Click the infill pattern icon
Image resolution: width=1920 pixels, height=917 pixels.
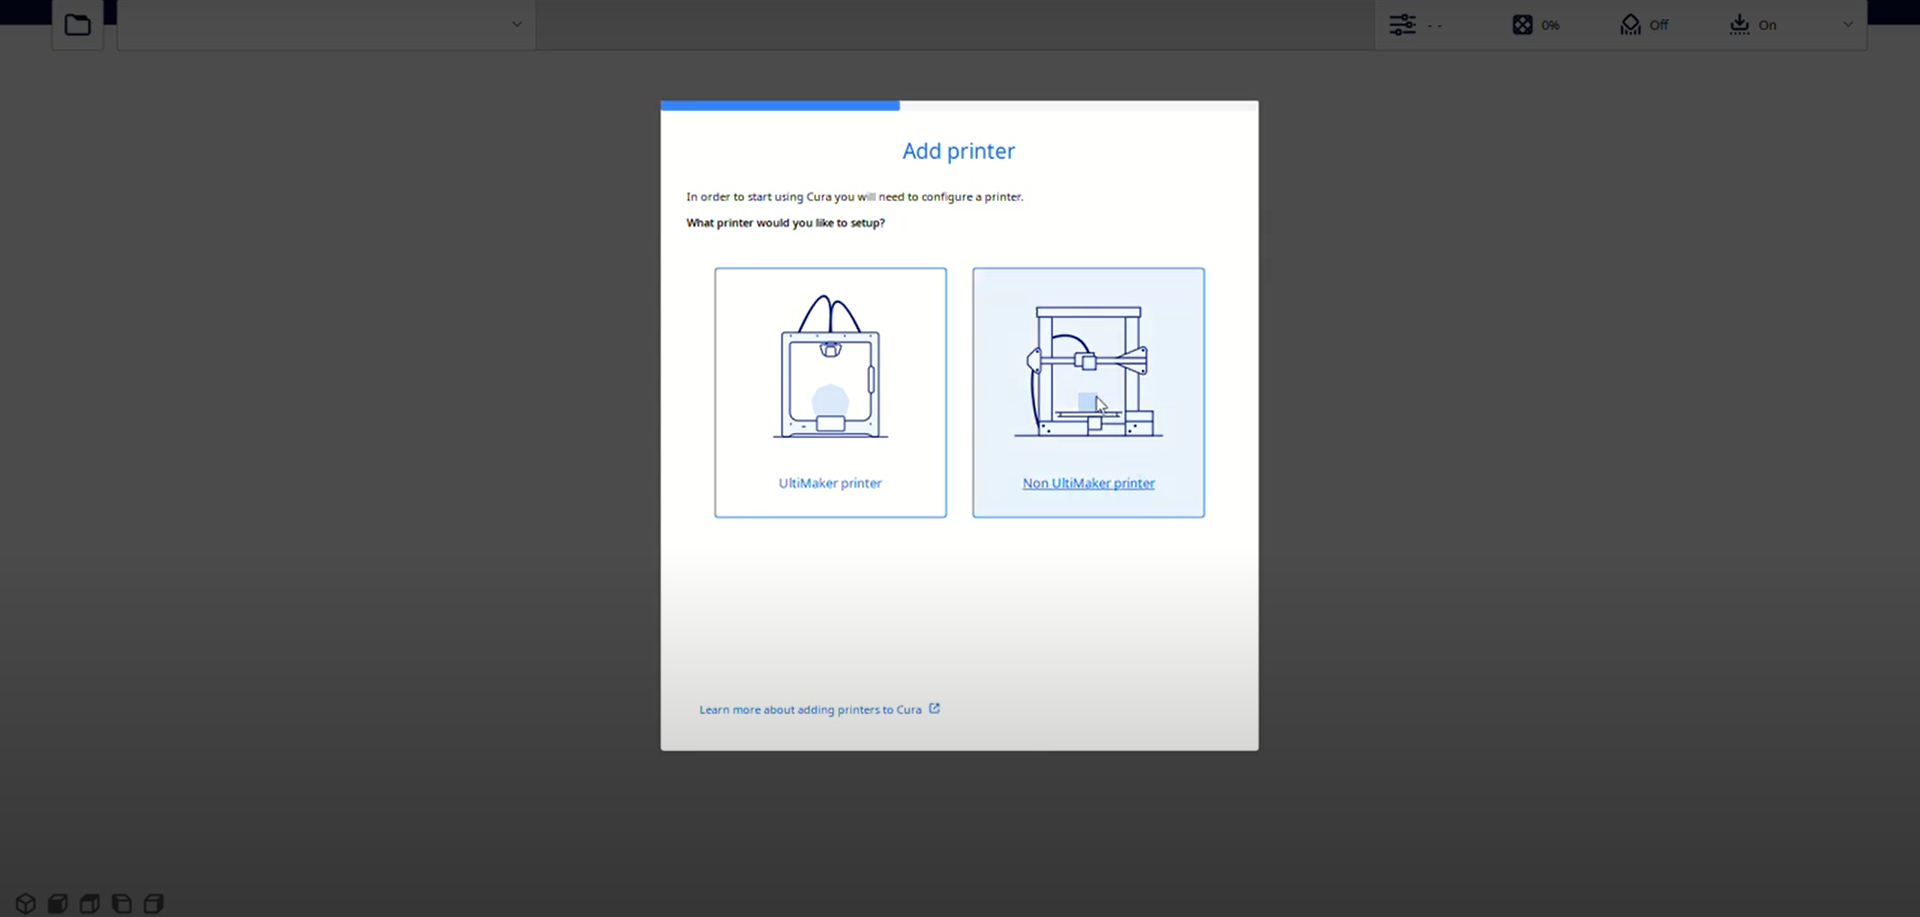(1521, 25)
